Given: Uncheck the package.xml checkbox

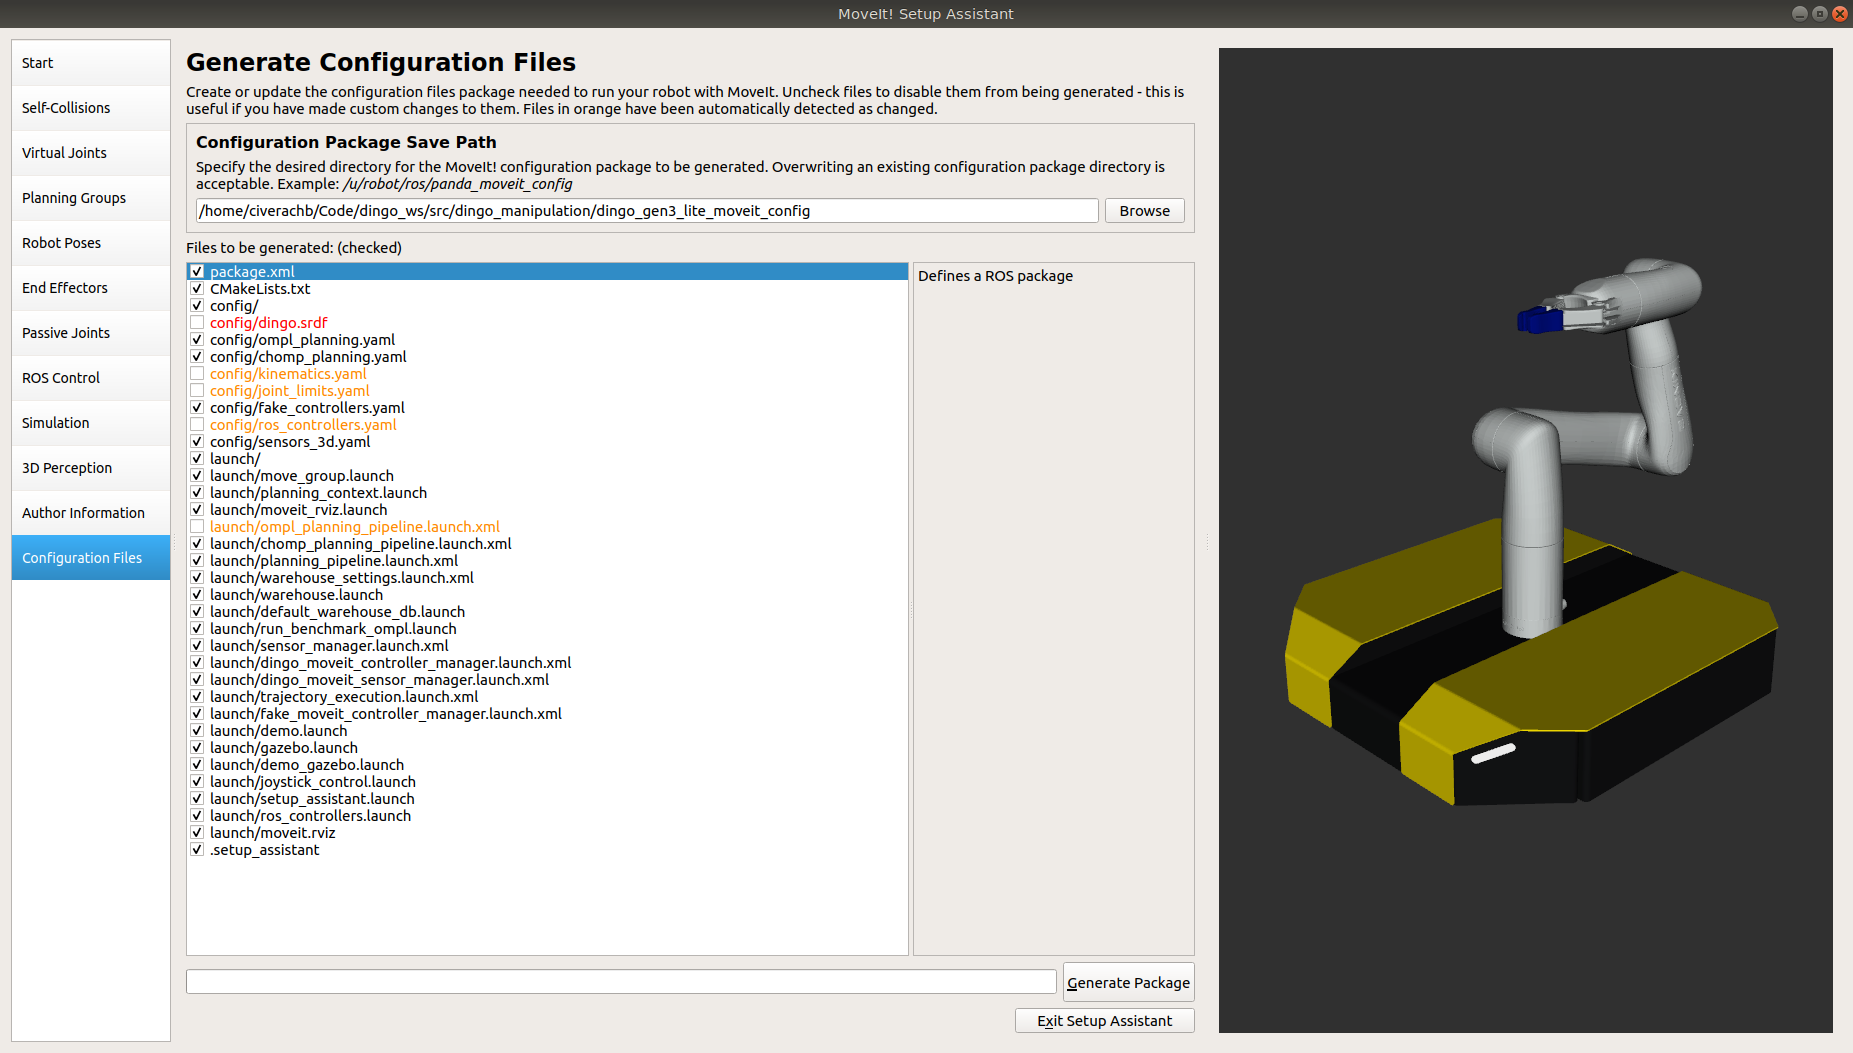Looking at the screenshot, I should pyautogui.click(x=197, y=272).
